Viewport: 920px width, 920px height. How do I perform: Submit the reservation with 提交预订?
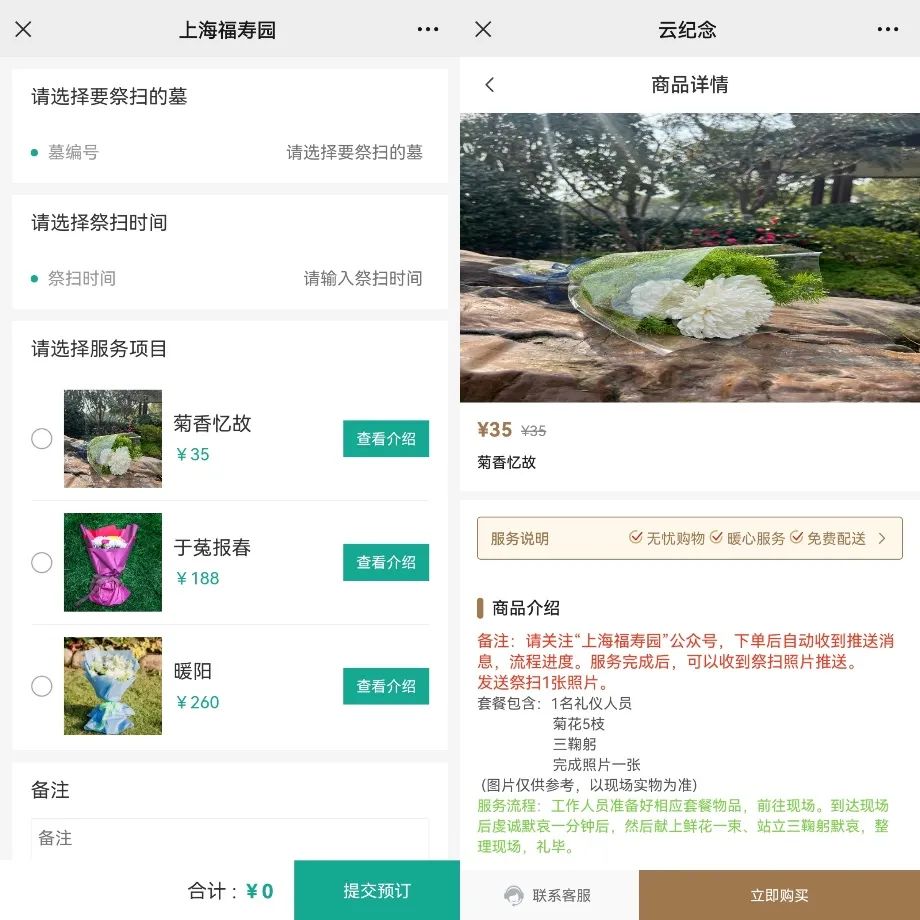[377, 890]
